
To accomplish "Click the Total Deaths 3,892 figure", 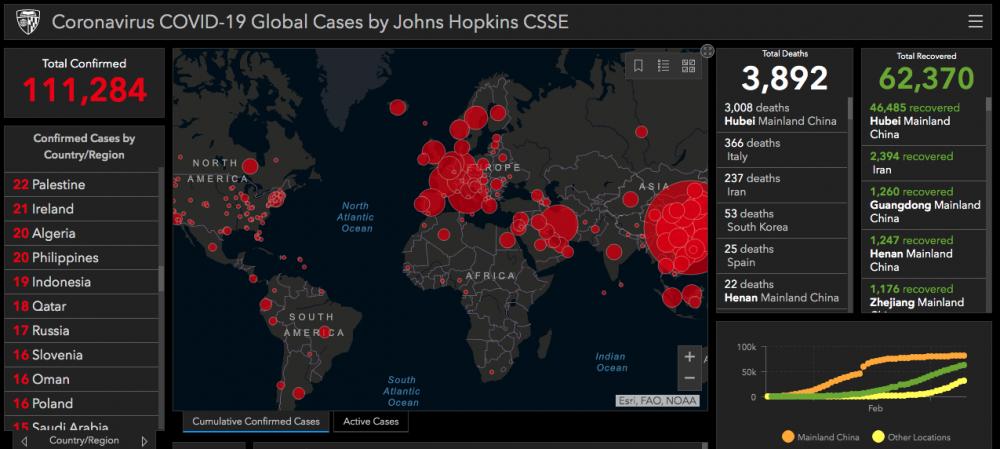I will 784,78.
